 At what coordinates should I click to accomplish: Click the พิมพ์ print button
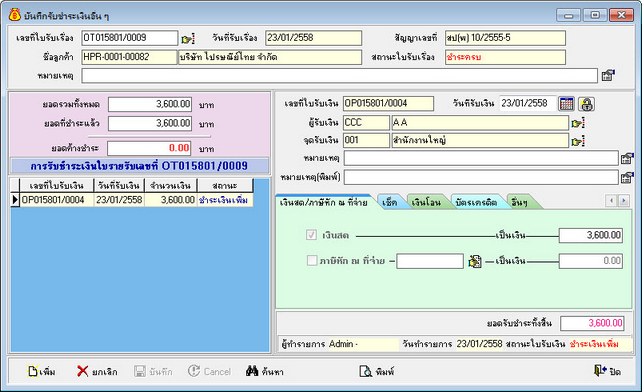click(x=377, y=372)
